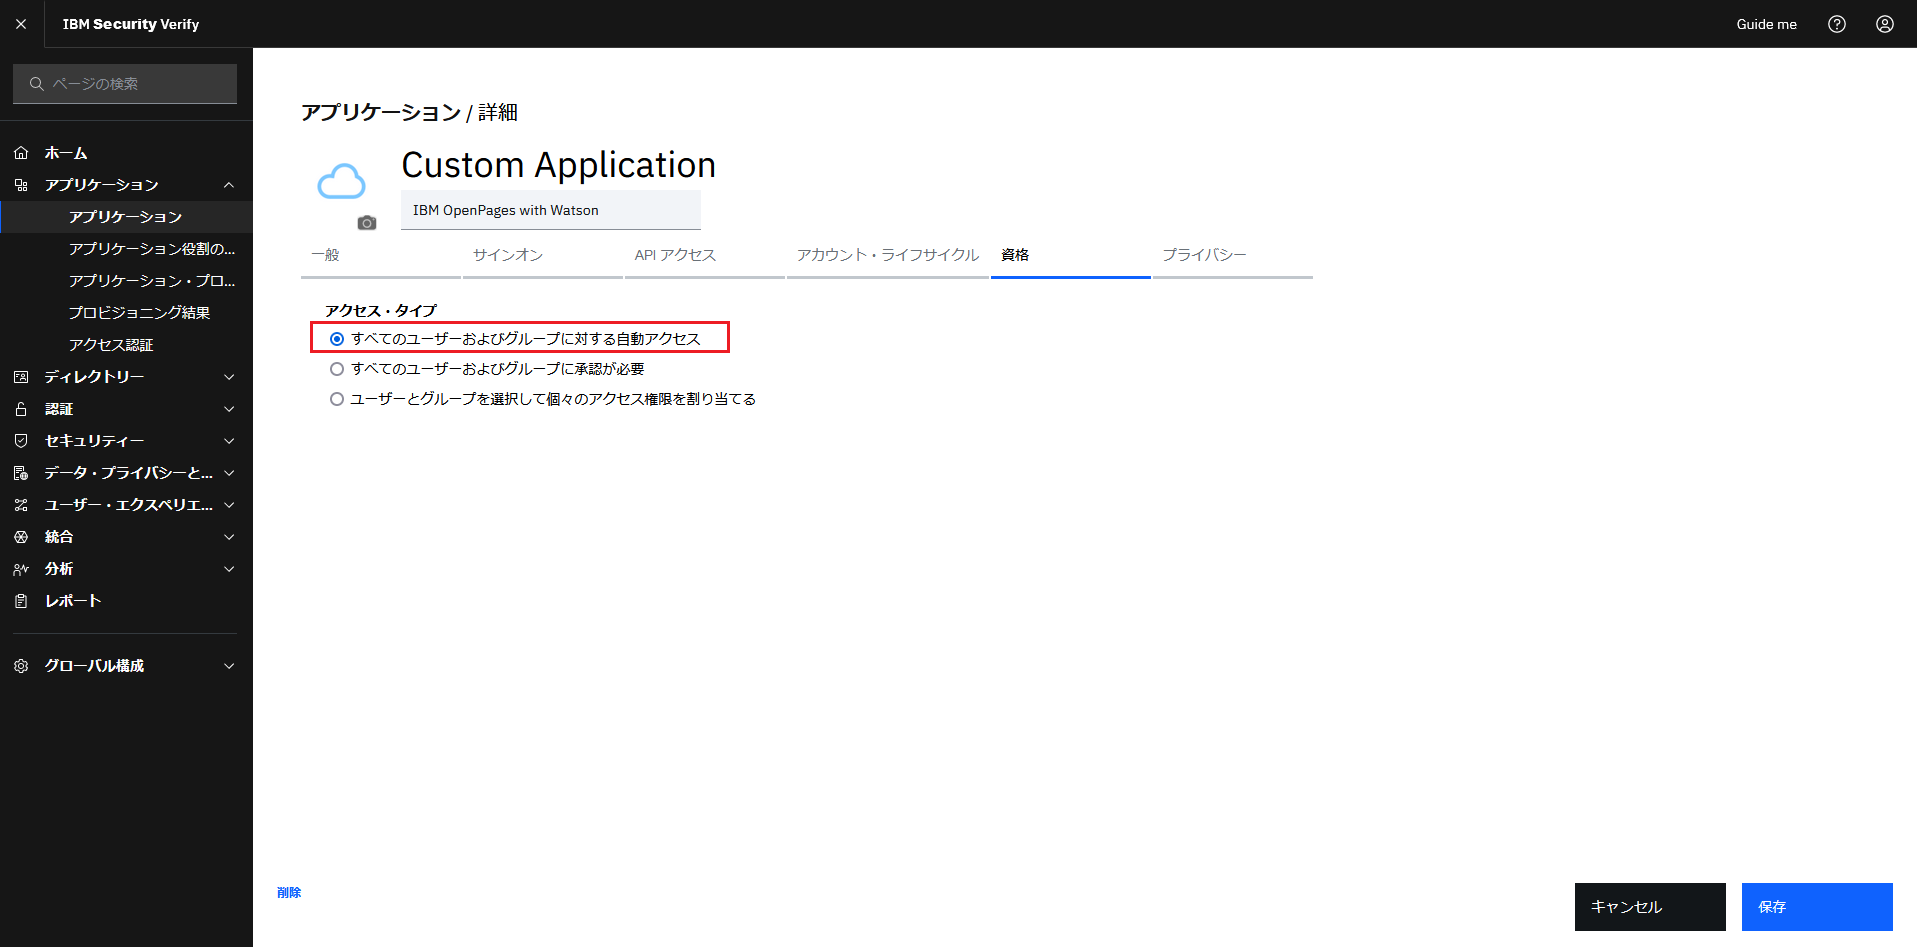The height and width of the screenshot is (947, 1917).
Task: Open ホーム in the sidebar
Action: [66, 153]
